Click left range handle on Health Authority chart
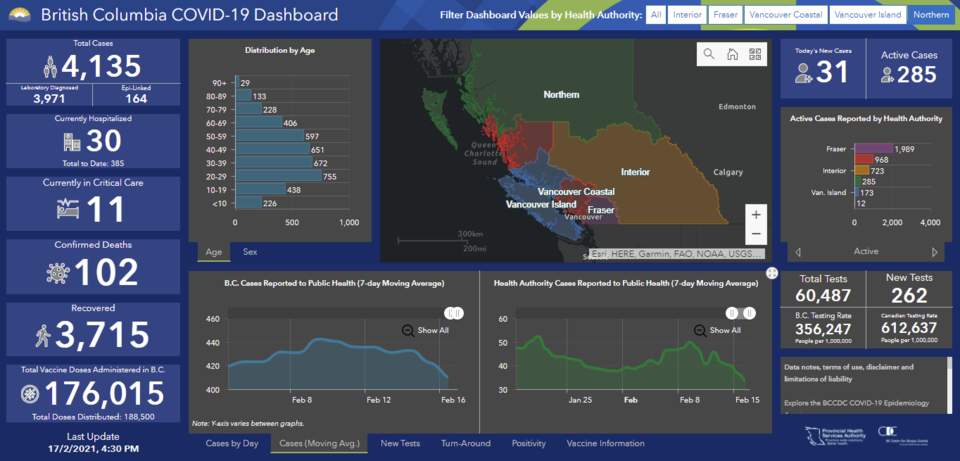 coord(732,313)
